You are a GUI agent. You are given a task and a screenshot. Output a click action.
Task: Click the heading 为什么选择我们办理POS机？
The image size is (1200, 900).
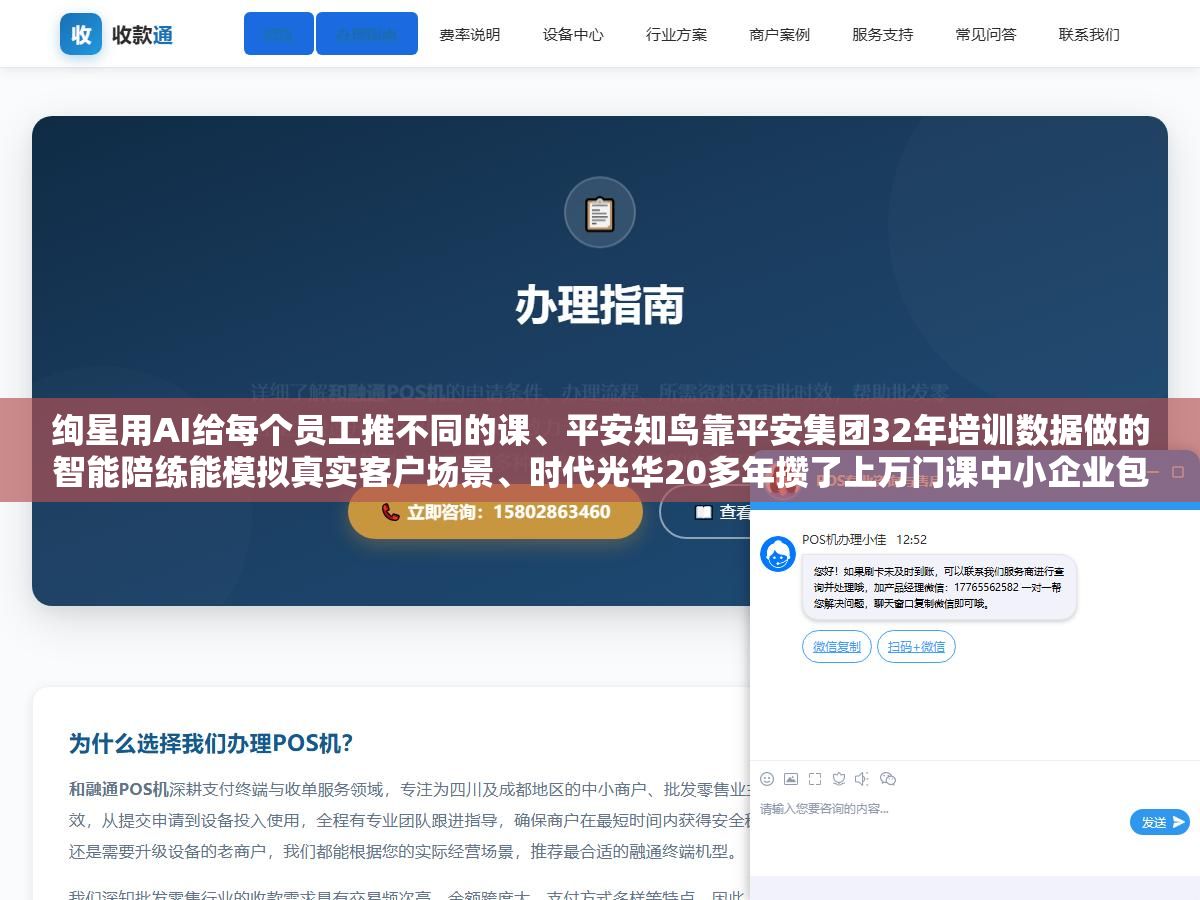click(211, 744)
